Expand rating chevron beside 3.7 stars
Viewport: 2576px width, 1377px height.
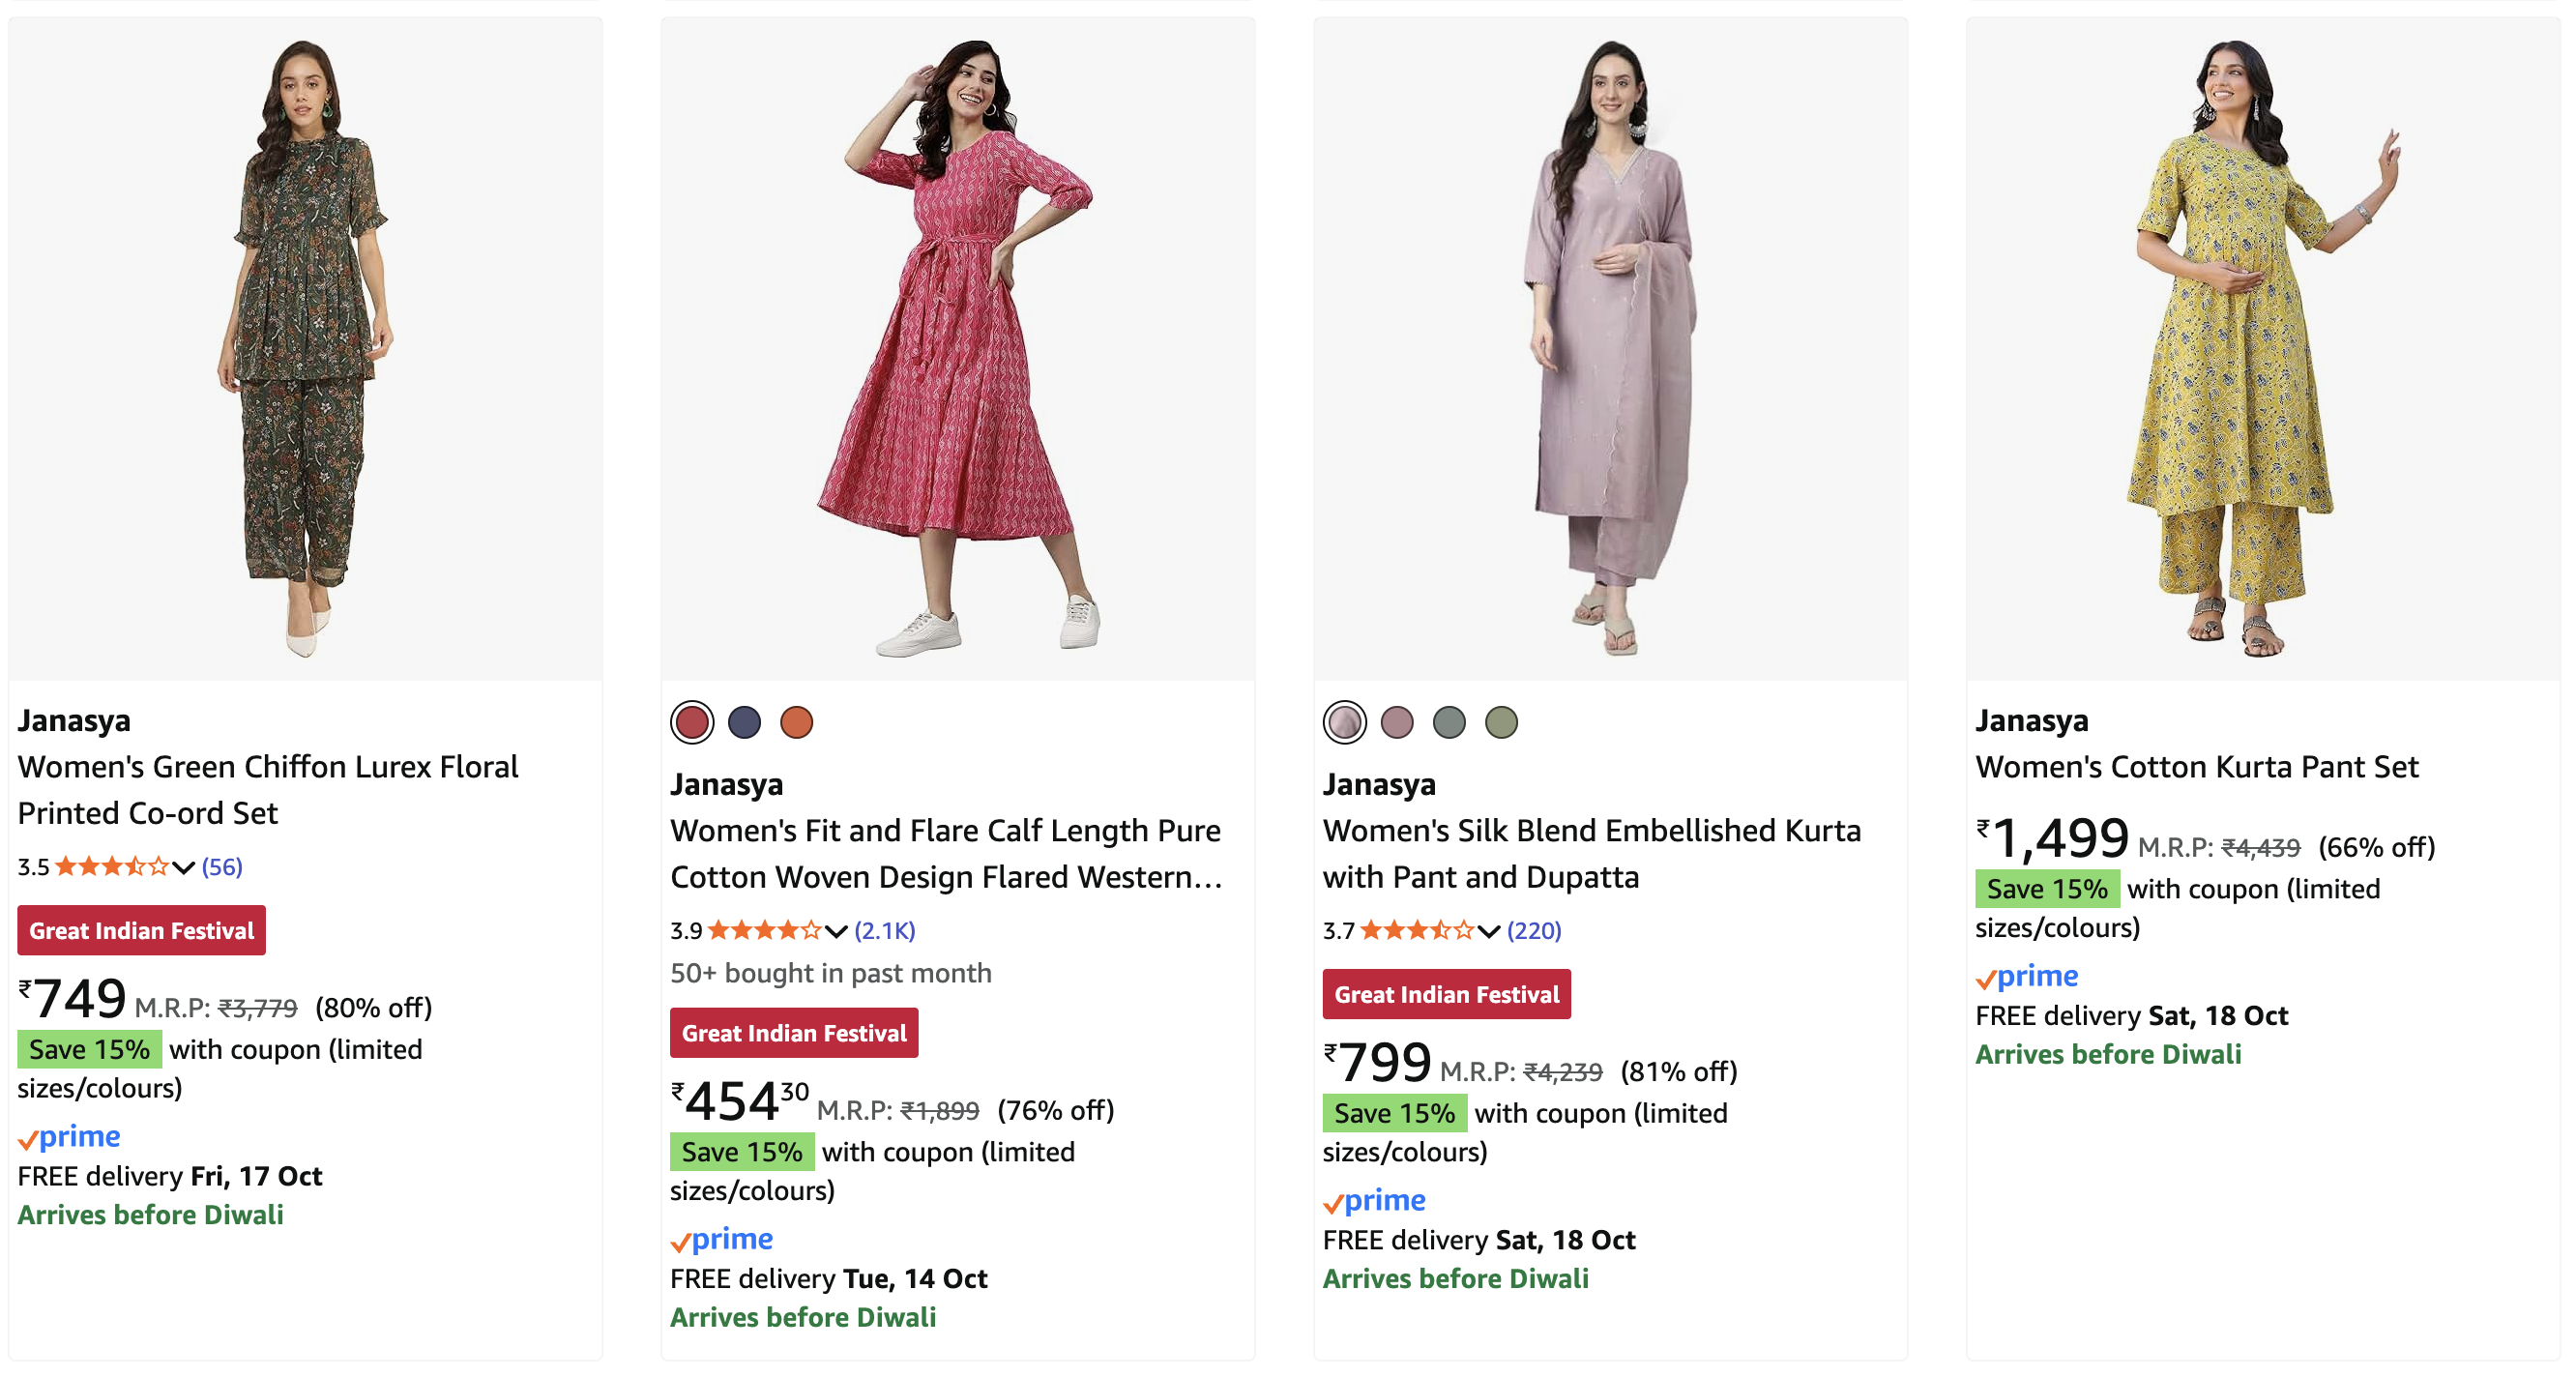tap(1489, 931)
